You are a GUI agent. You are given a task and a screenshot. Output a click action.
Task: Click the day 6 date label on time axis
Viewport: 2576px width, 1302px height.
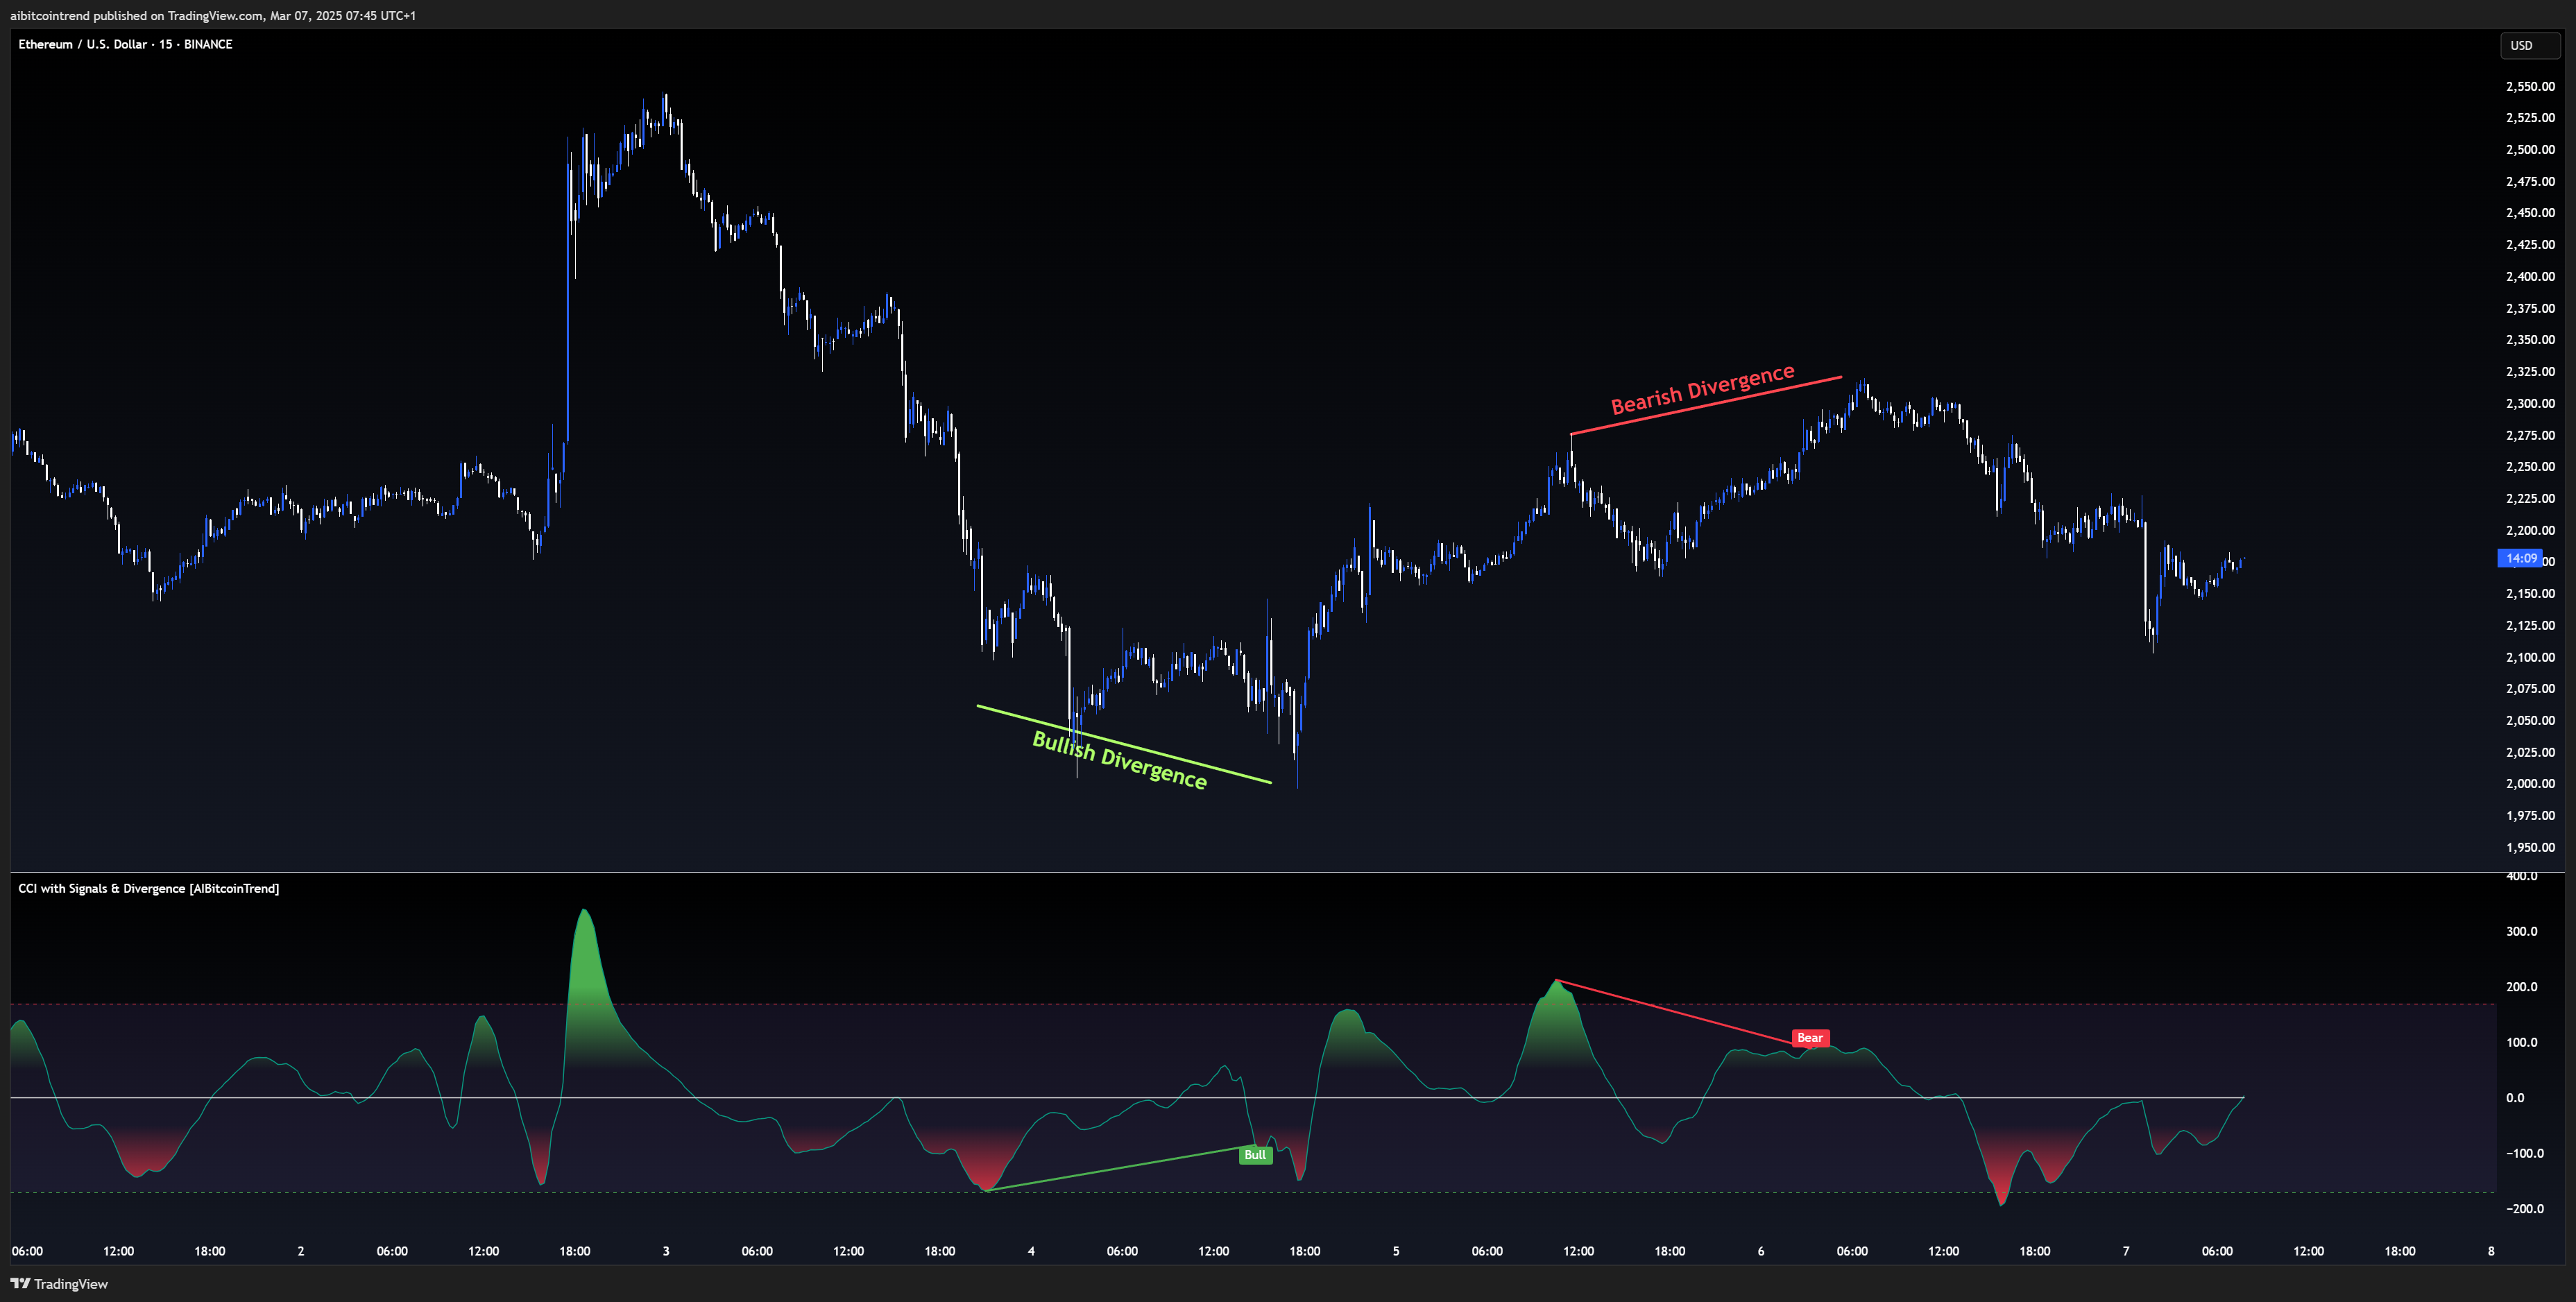pyautogui.click(x=1761, y=1251)
